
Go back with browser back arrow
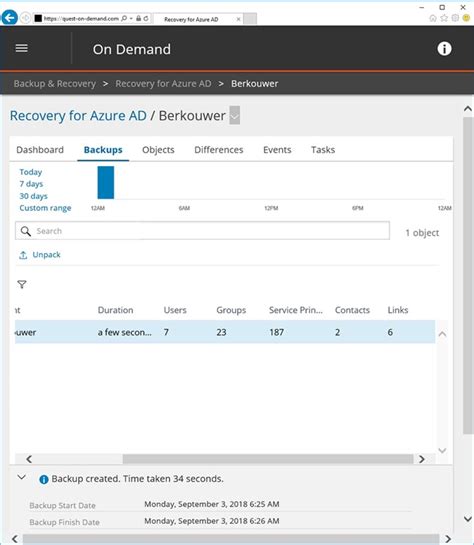pos(9,18)
